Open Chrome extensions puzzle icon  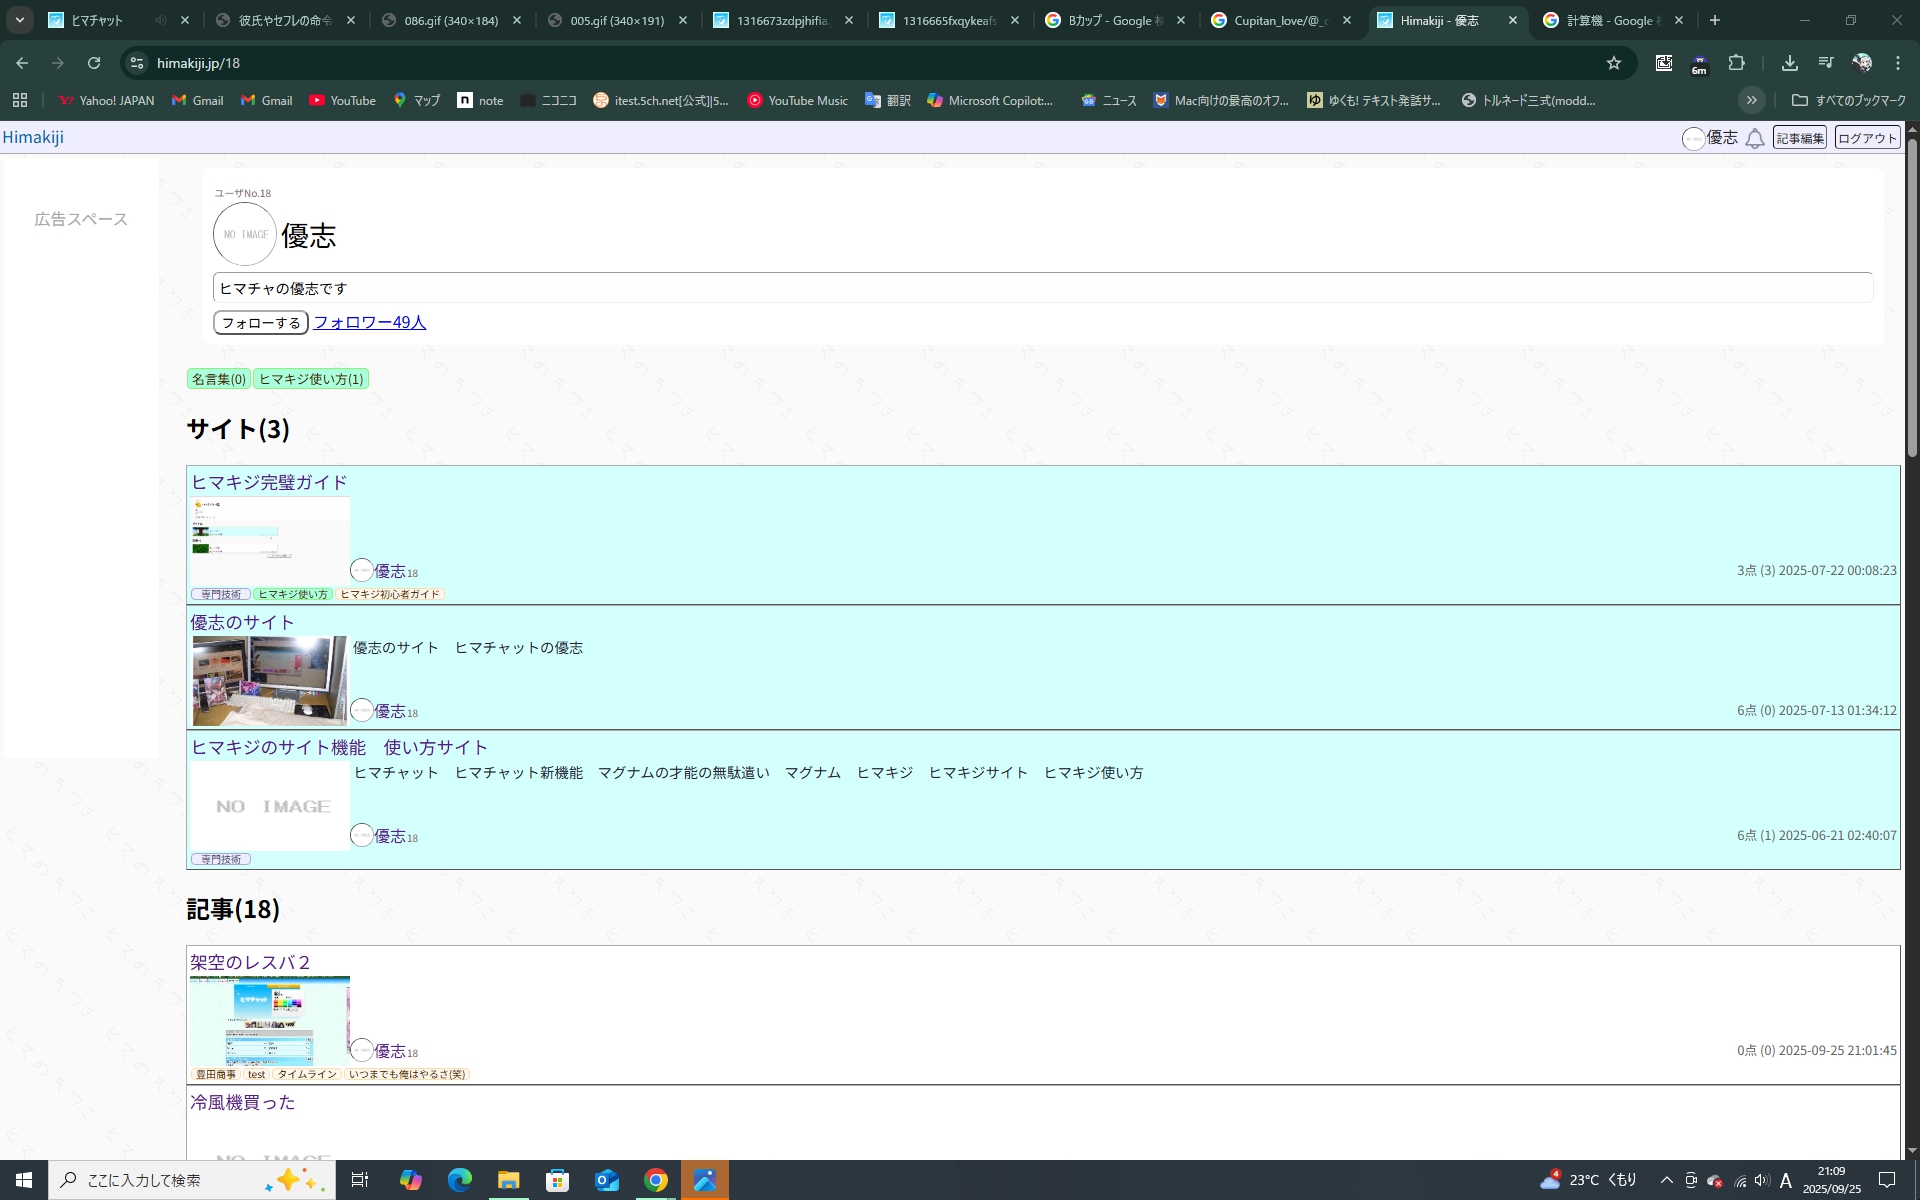1736,63
